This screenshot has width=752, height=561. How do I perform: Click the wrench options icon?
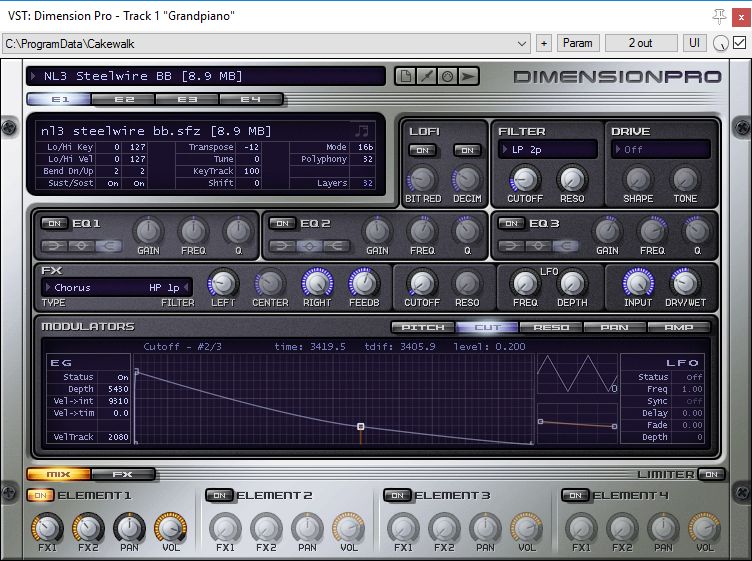click(x=426, y=76)
